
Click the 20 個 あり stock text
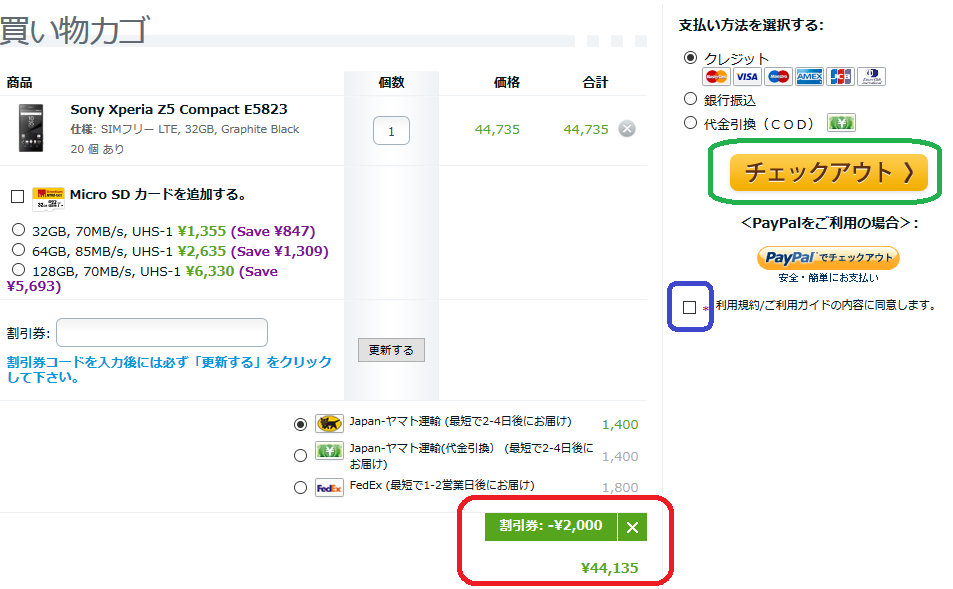click(x=97, y=149)
